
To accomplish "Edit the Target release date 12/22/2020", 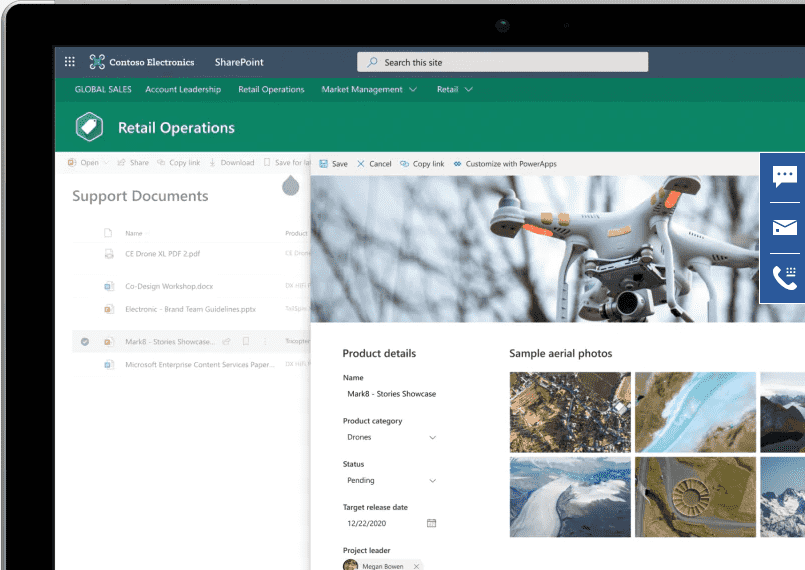I will [367, 523].
